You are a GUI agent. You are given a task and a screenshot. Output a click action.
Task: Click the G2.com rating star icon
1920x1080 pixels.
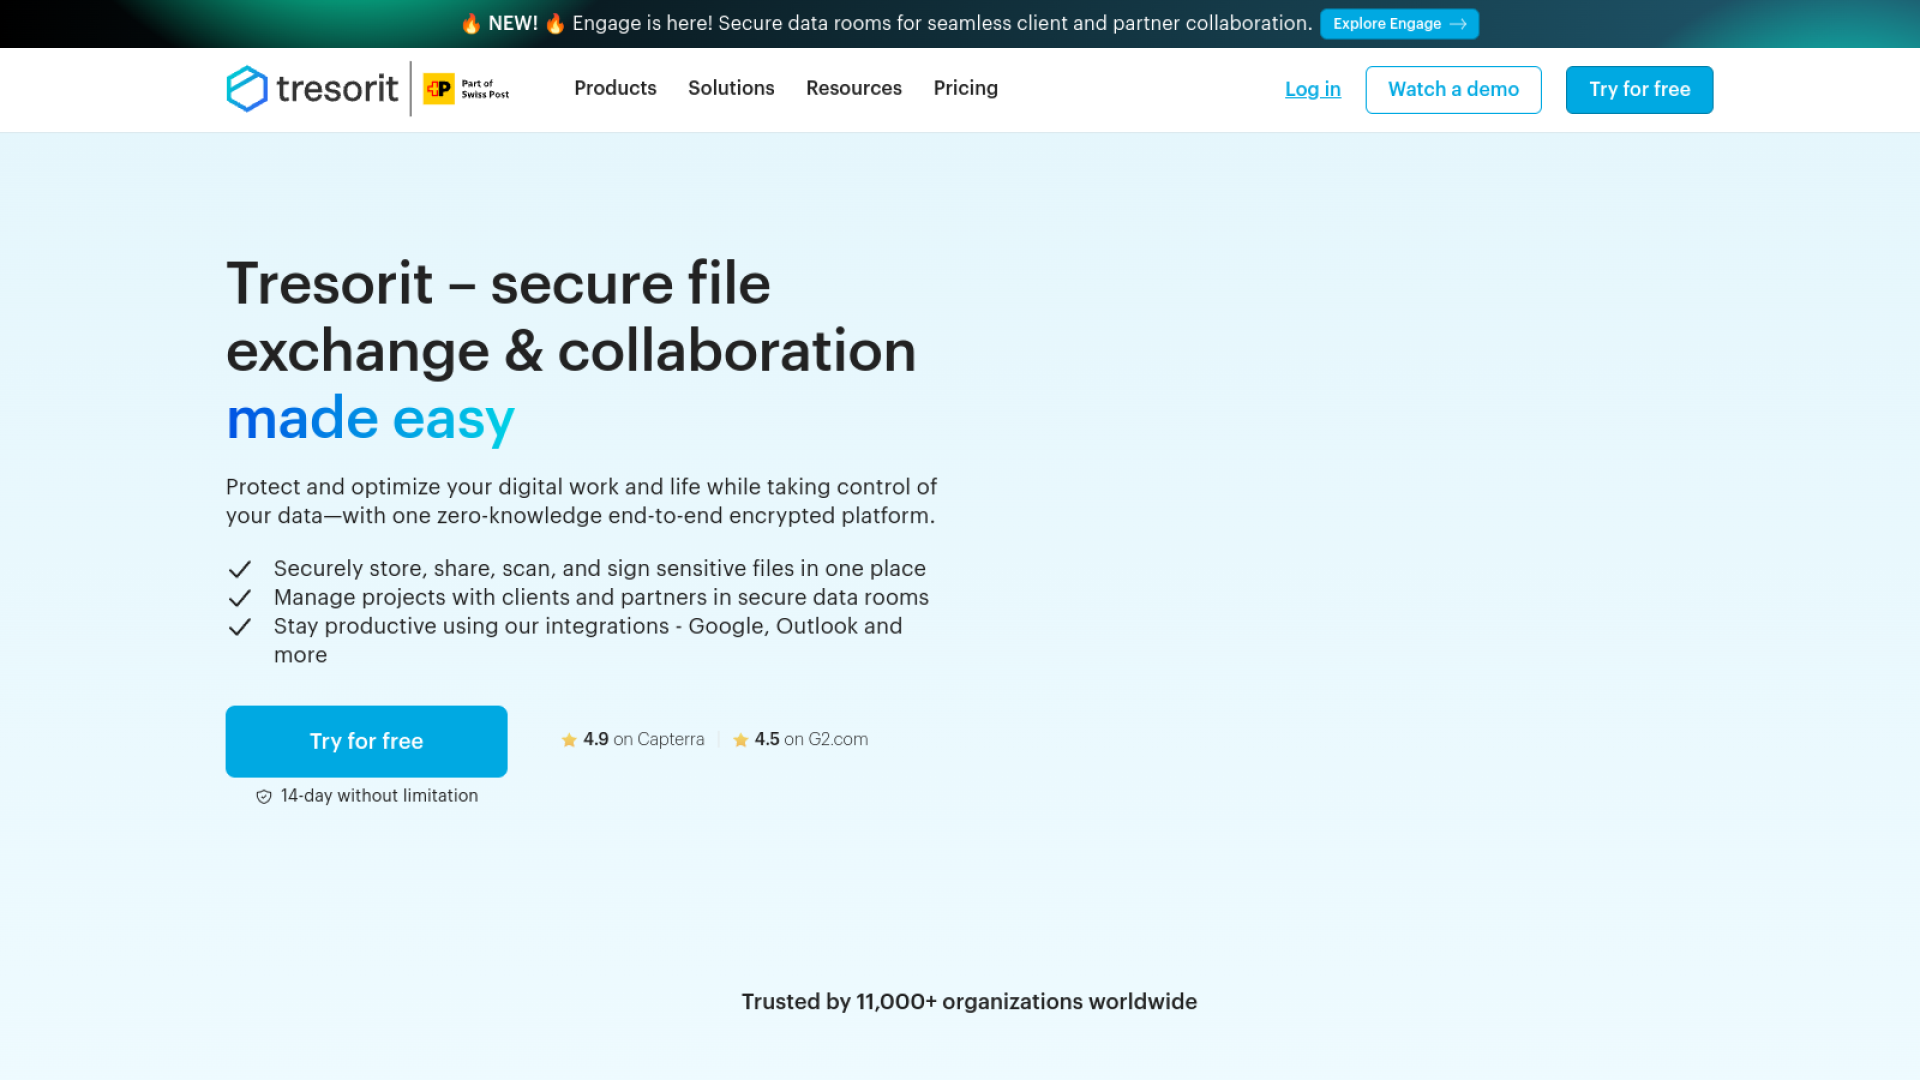(x=741, y=740)
